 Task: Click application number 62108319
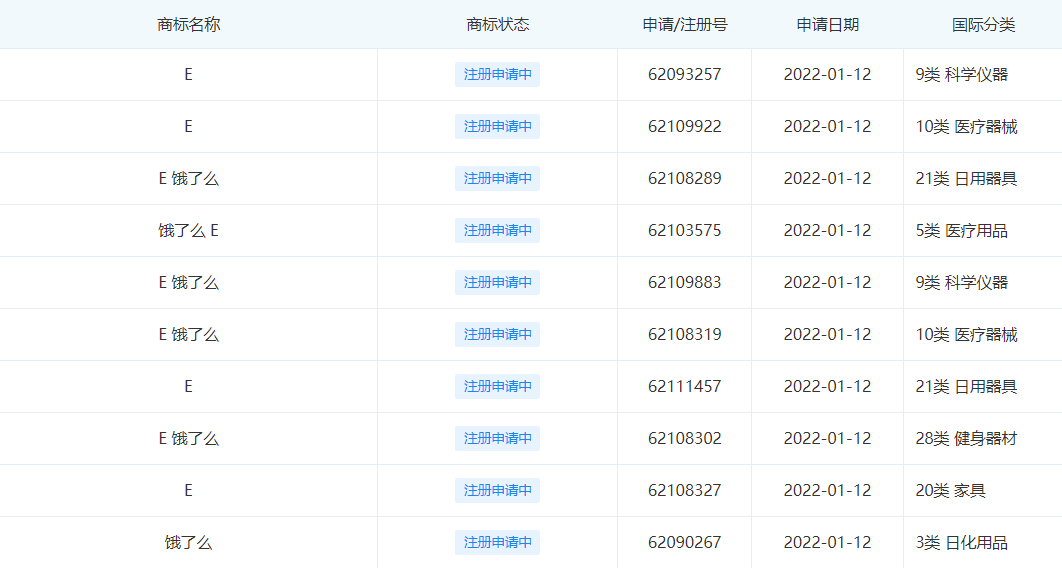pyautogui.click(x=685, y=334)
